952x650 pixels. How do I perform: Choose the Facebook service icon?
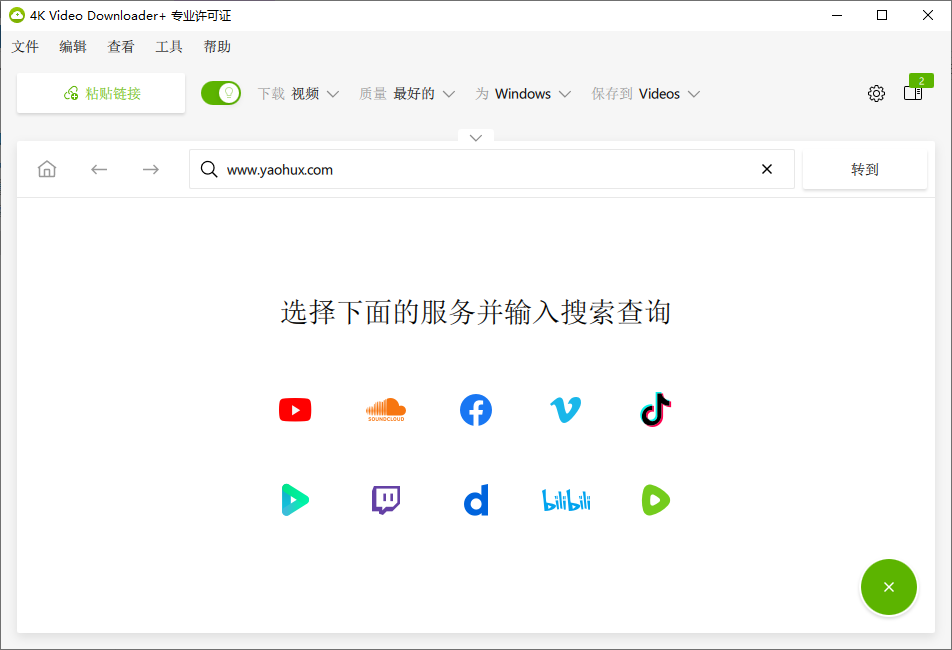(x=476, y=409)
